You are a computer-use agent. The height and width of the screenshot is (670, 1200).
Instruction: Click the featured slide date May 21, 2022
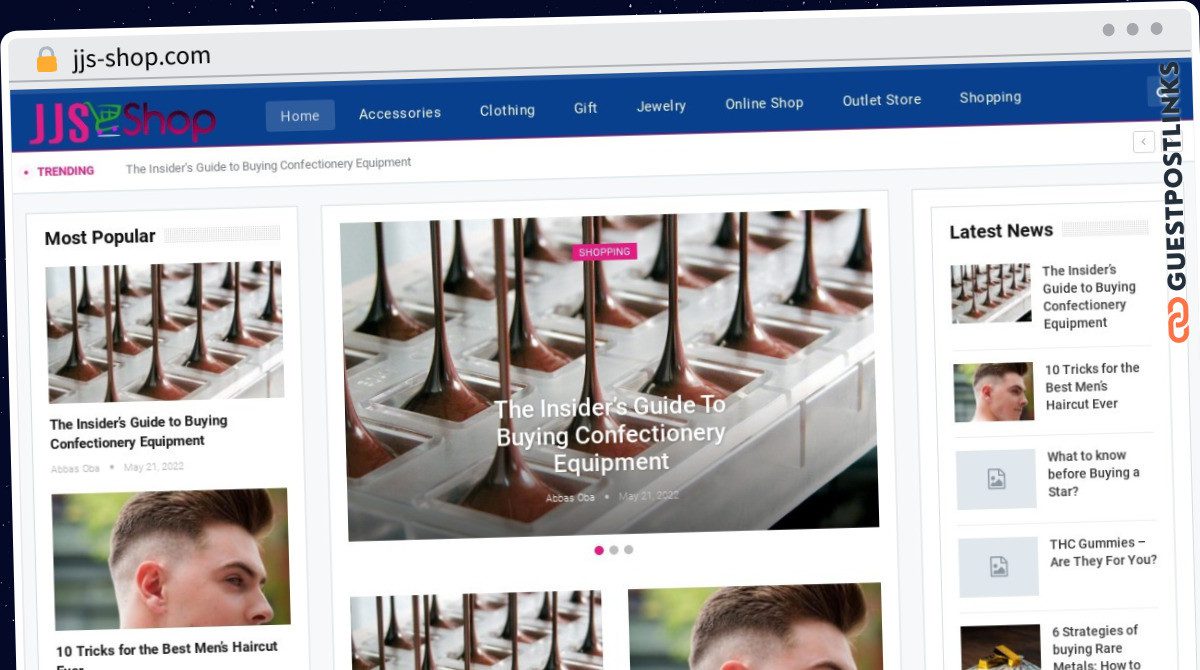(x=649, y=496)
